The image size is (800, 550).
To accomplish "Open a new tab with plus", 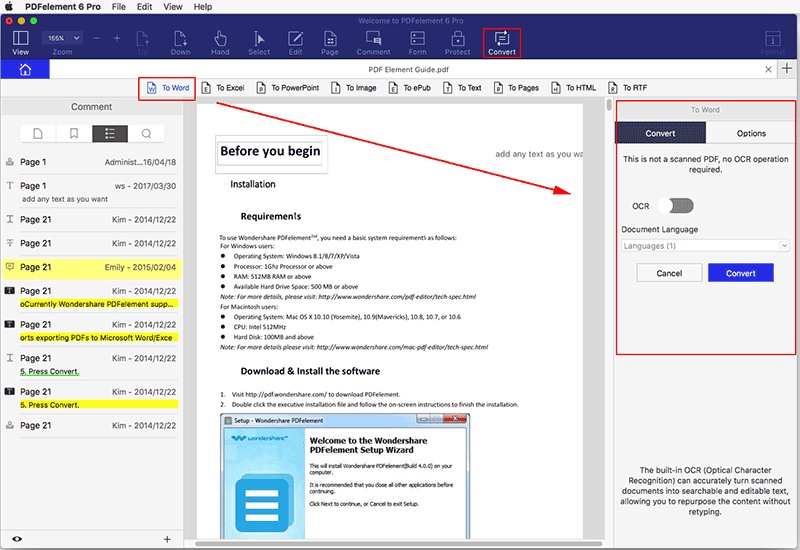I will coord(787,68).
